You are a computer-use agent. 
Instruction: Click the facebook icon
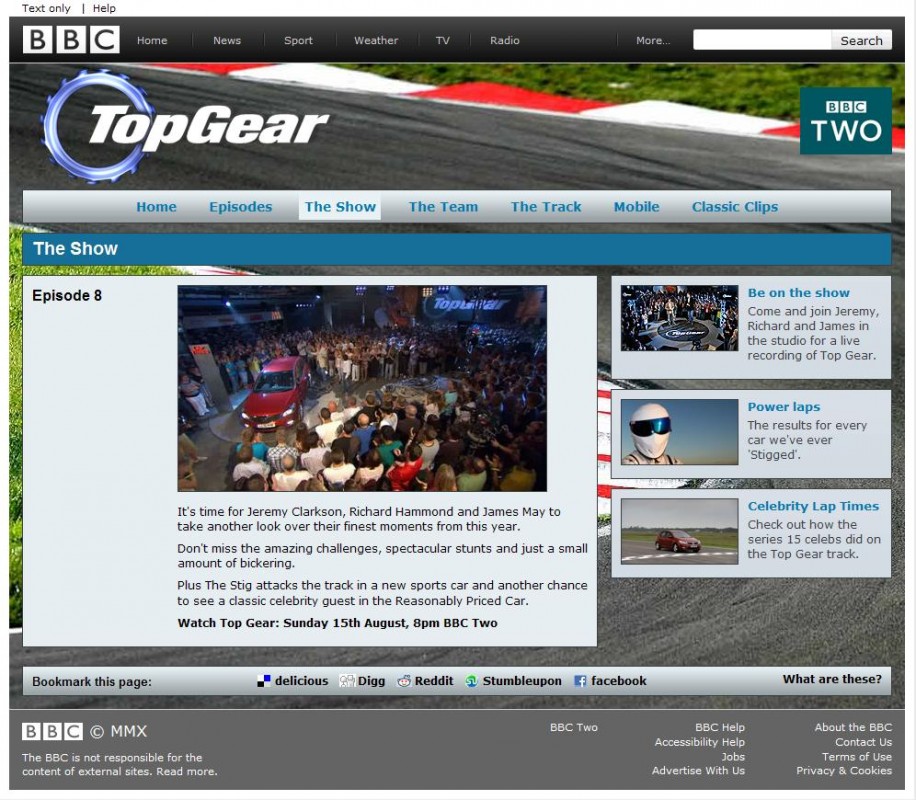click(x=580, y=681)
